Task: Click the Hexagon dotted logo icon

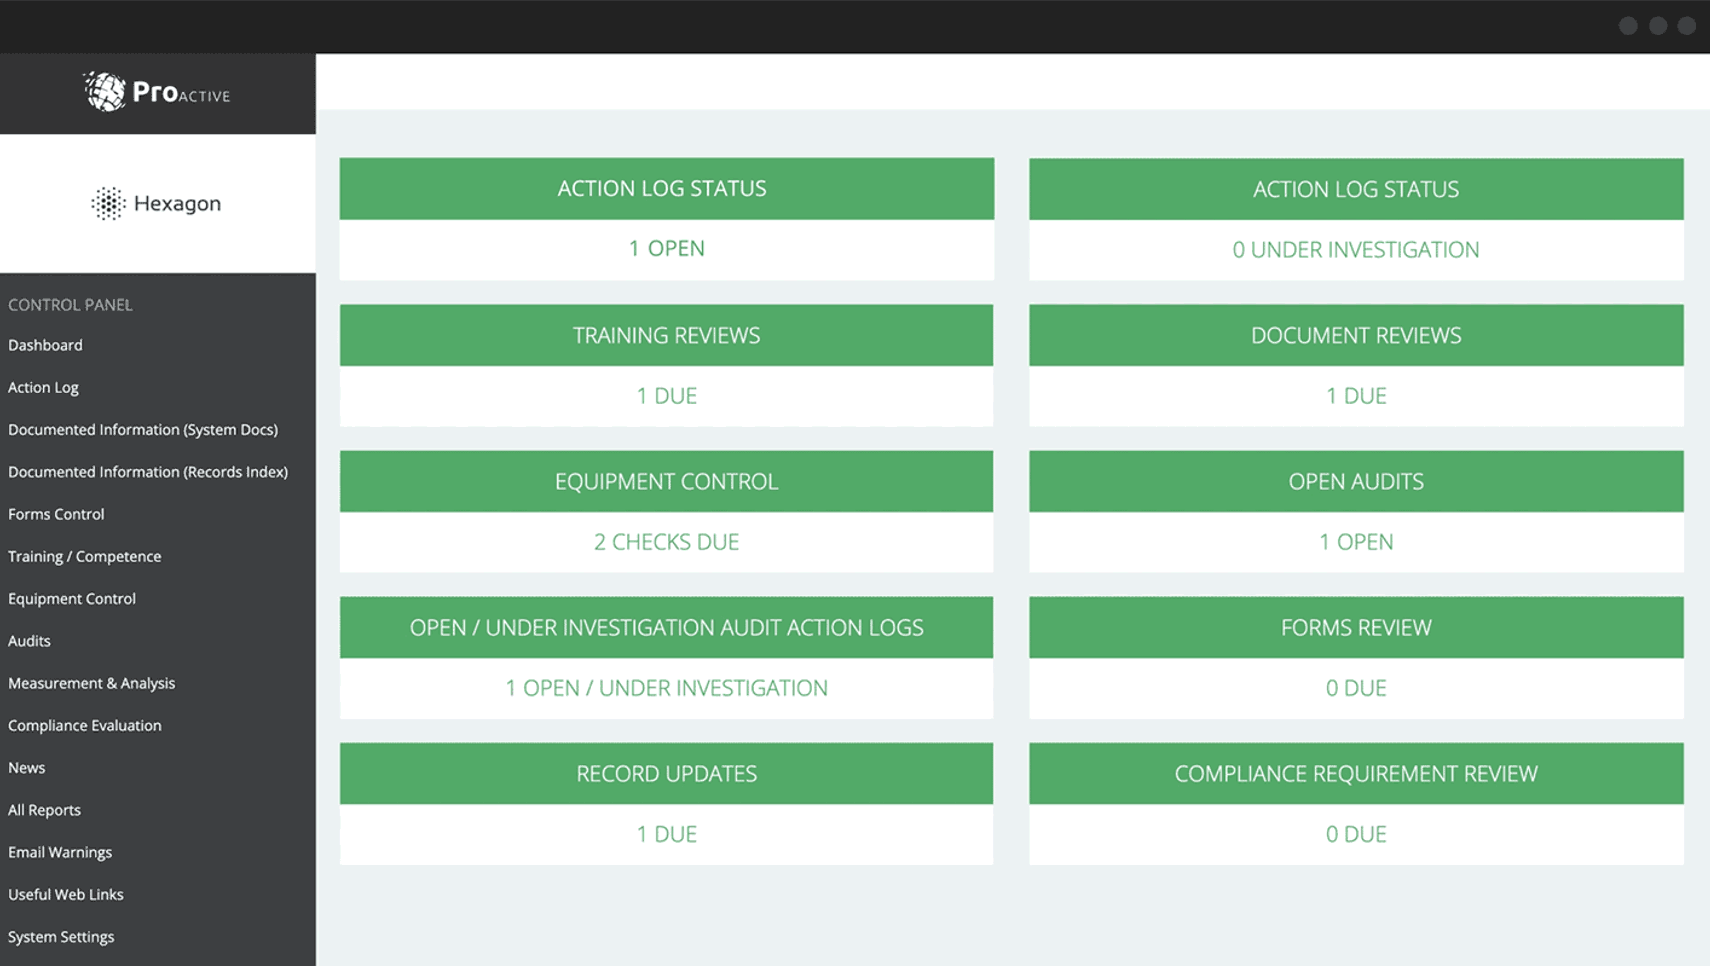Action: coord(108,204)
